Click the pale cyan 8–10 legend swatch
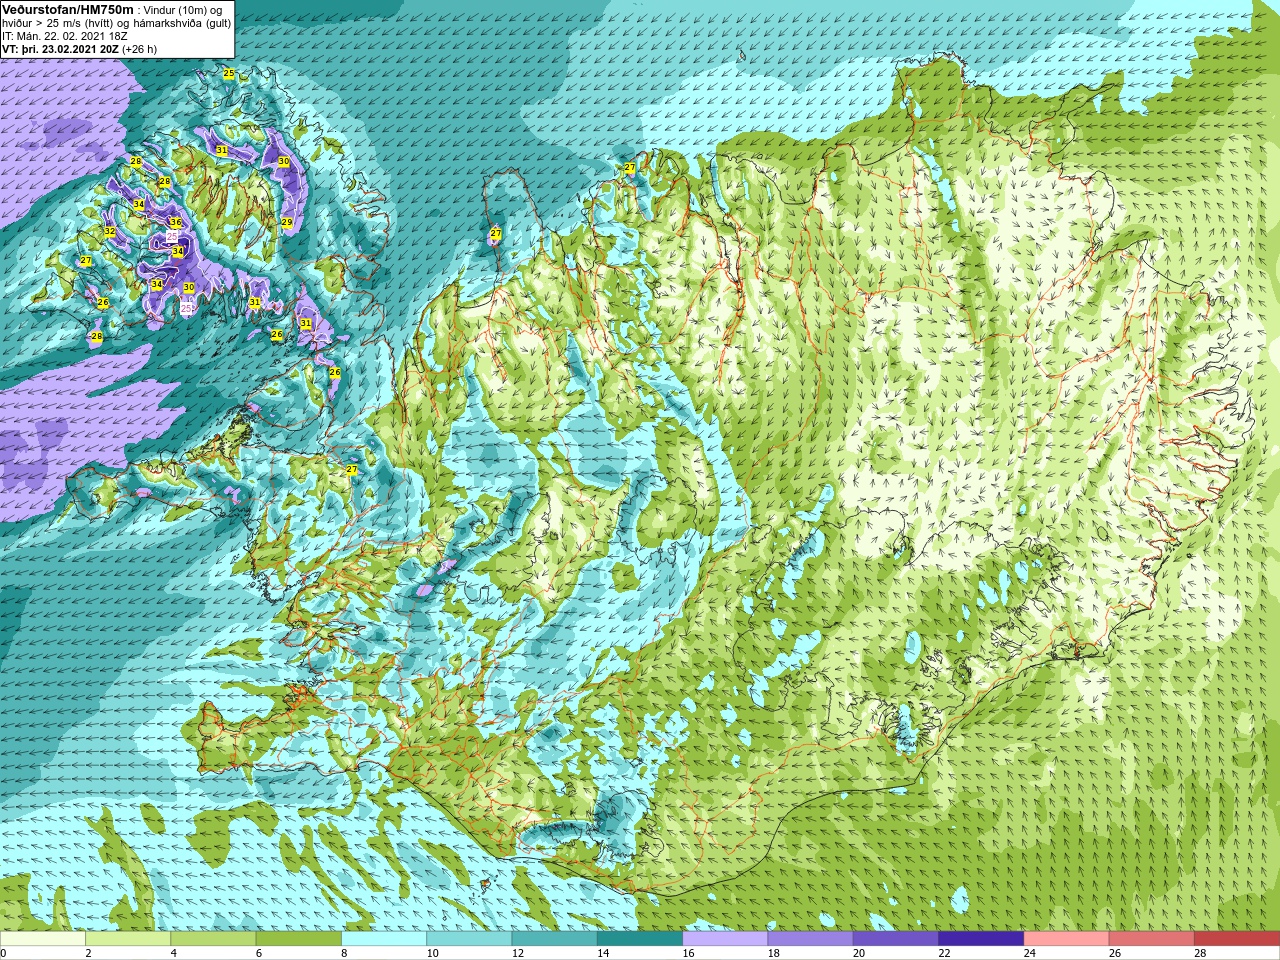 384,939
